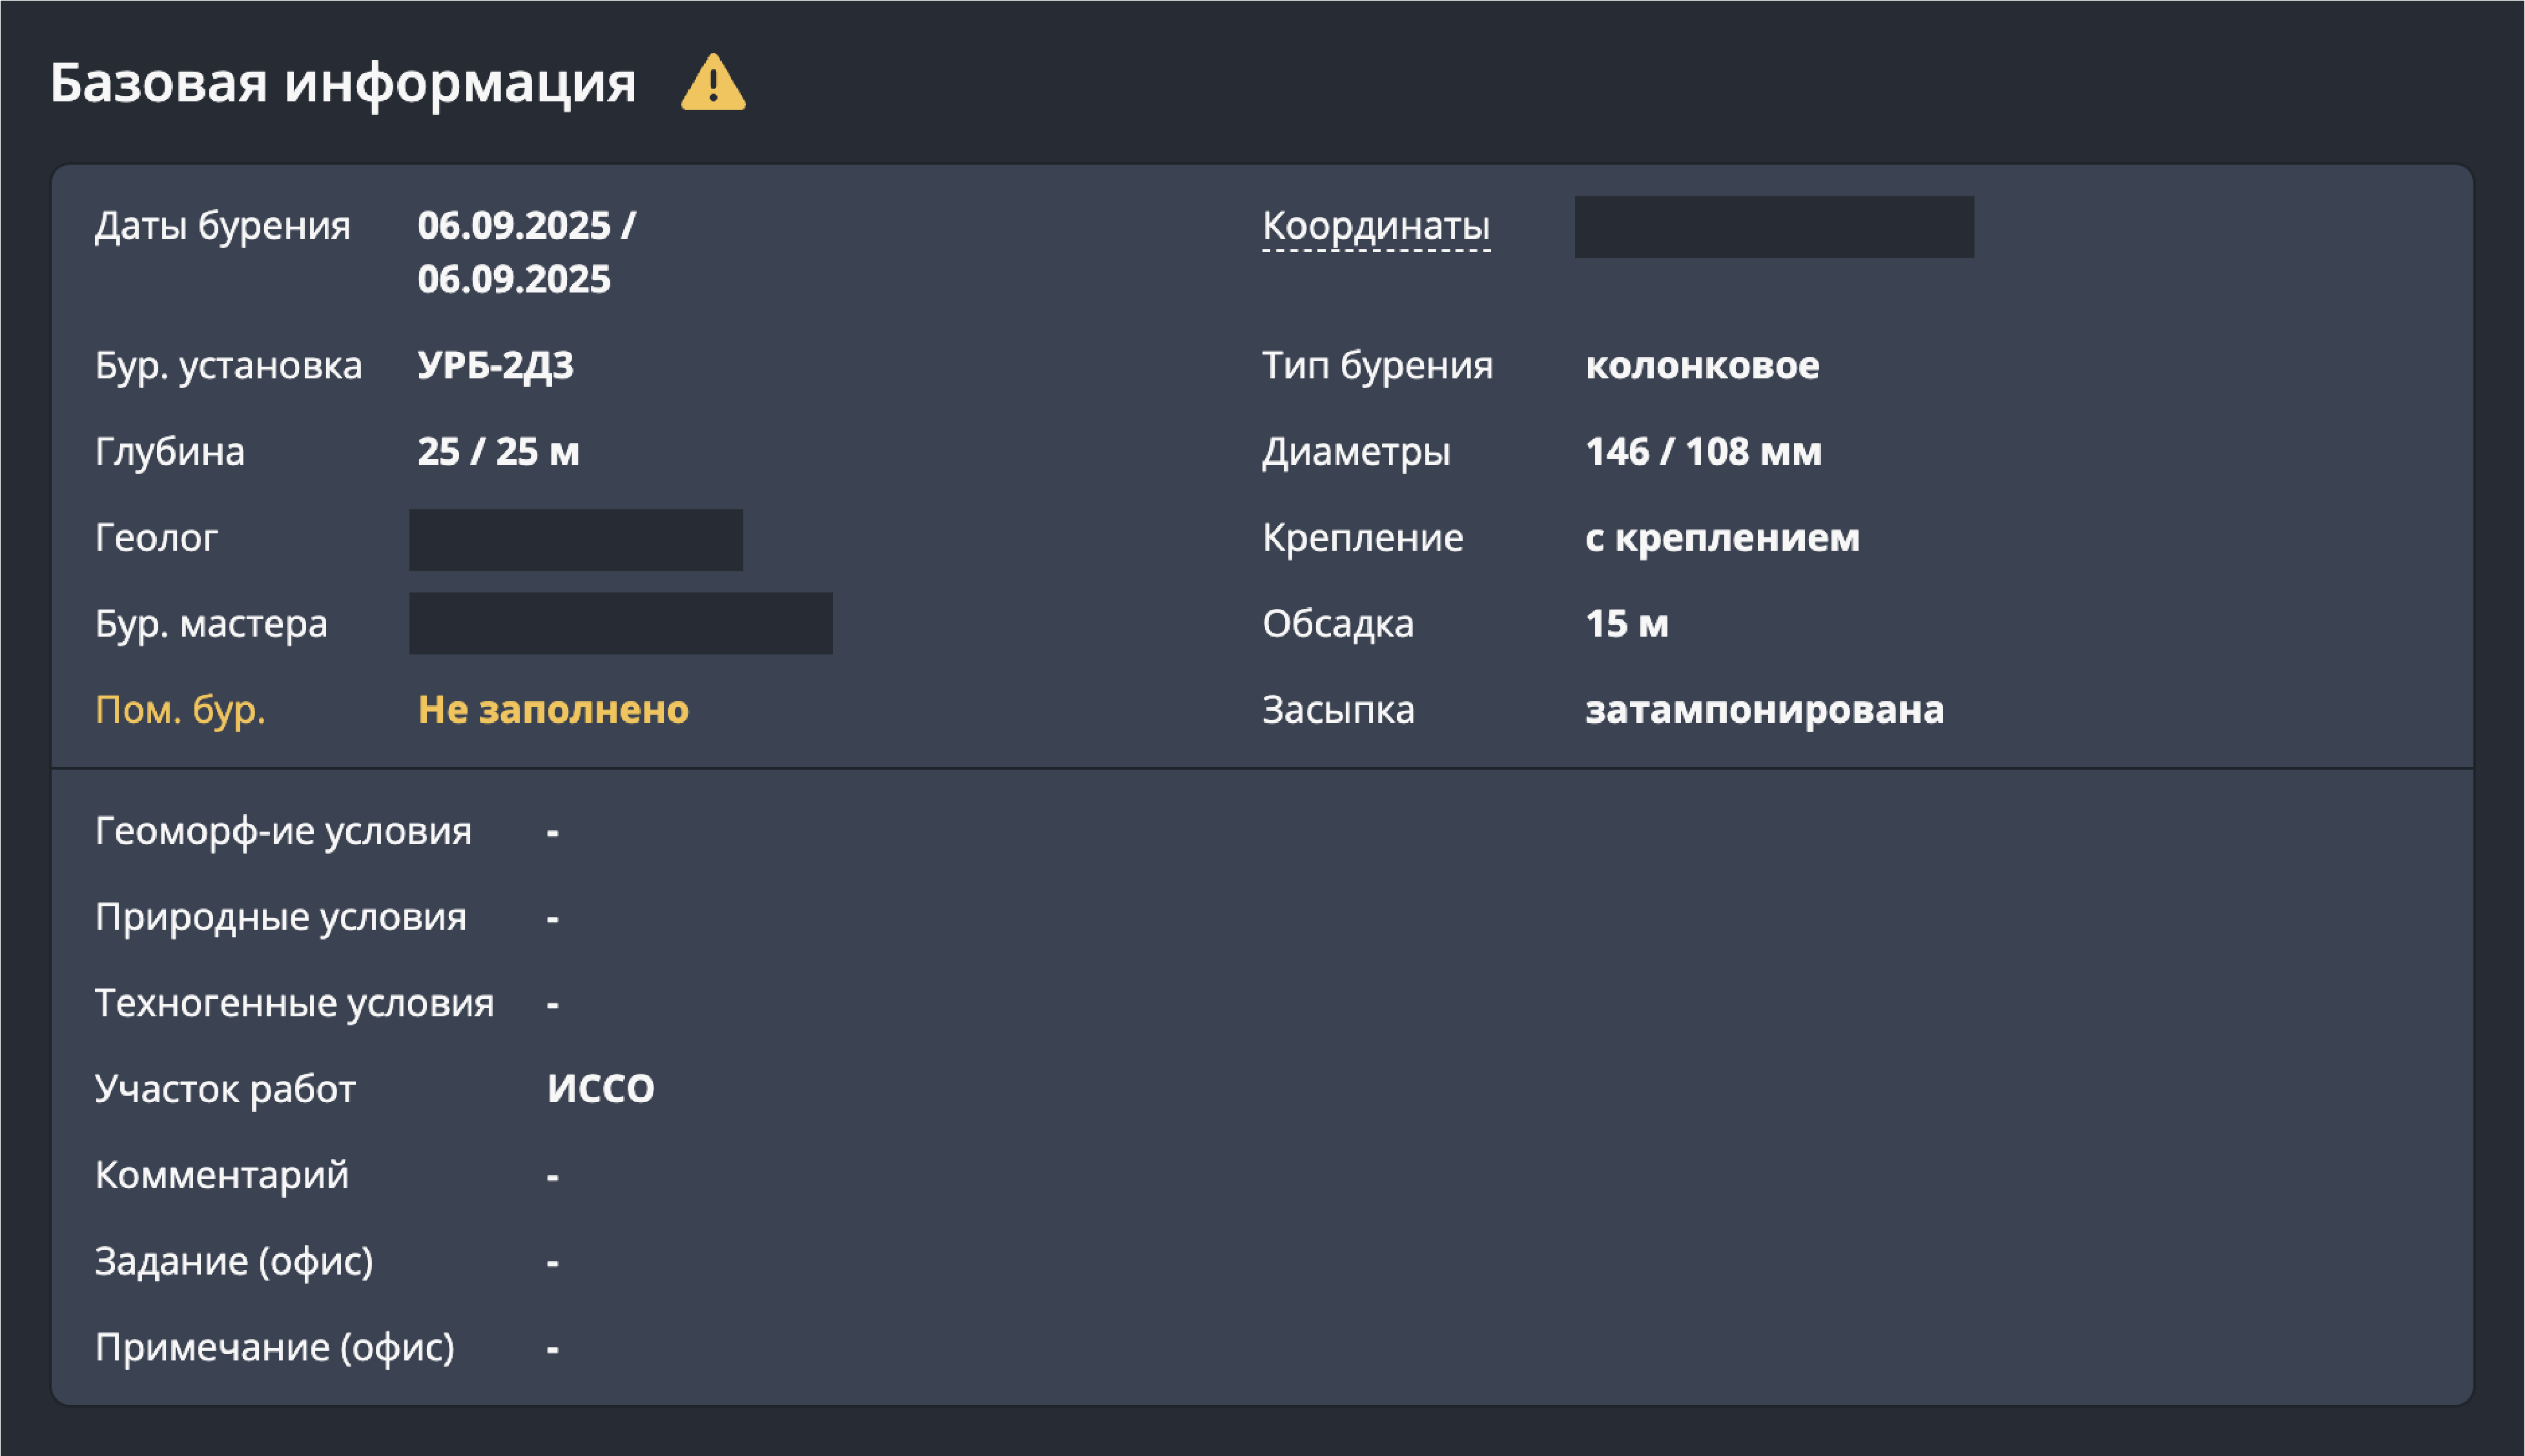Click the depth value 25 / 25 м

tap(498, 452)
